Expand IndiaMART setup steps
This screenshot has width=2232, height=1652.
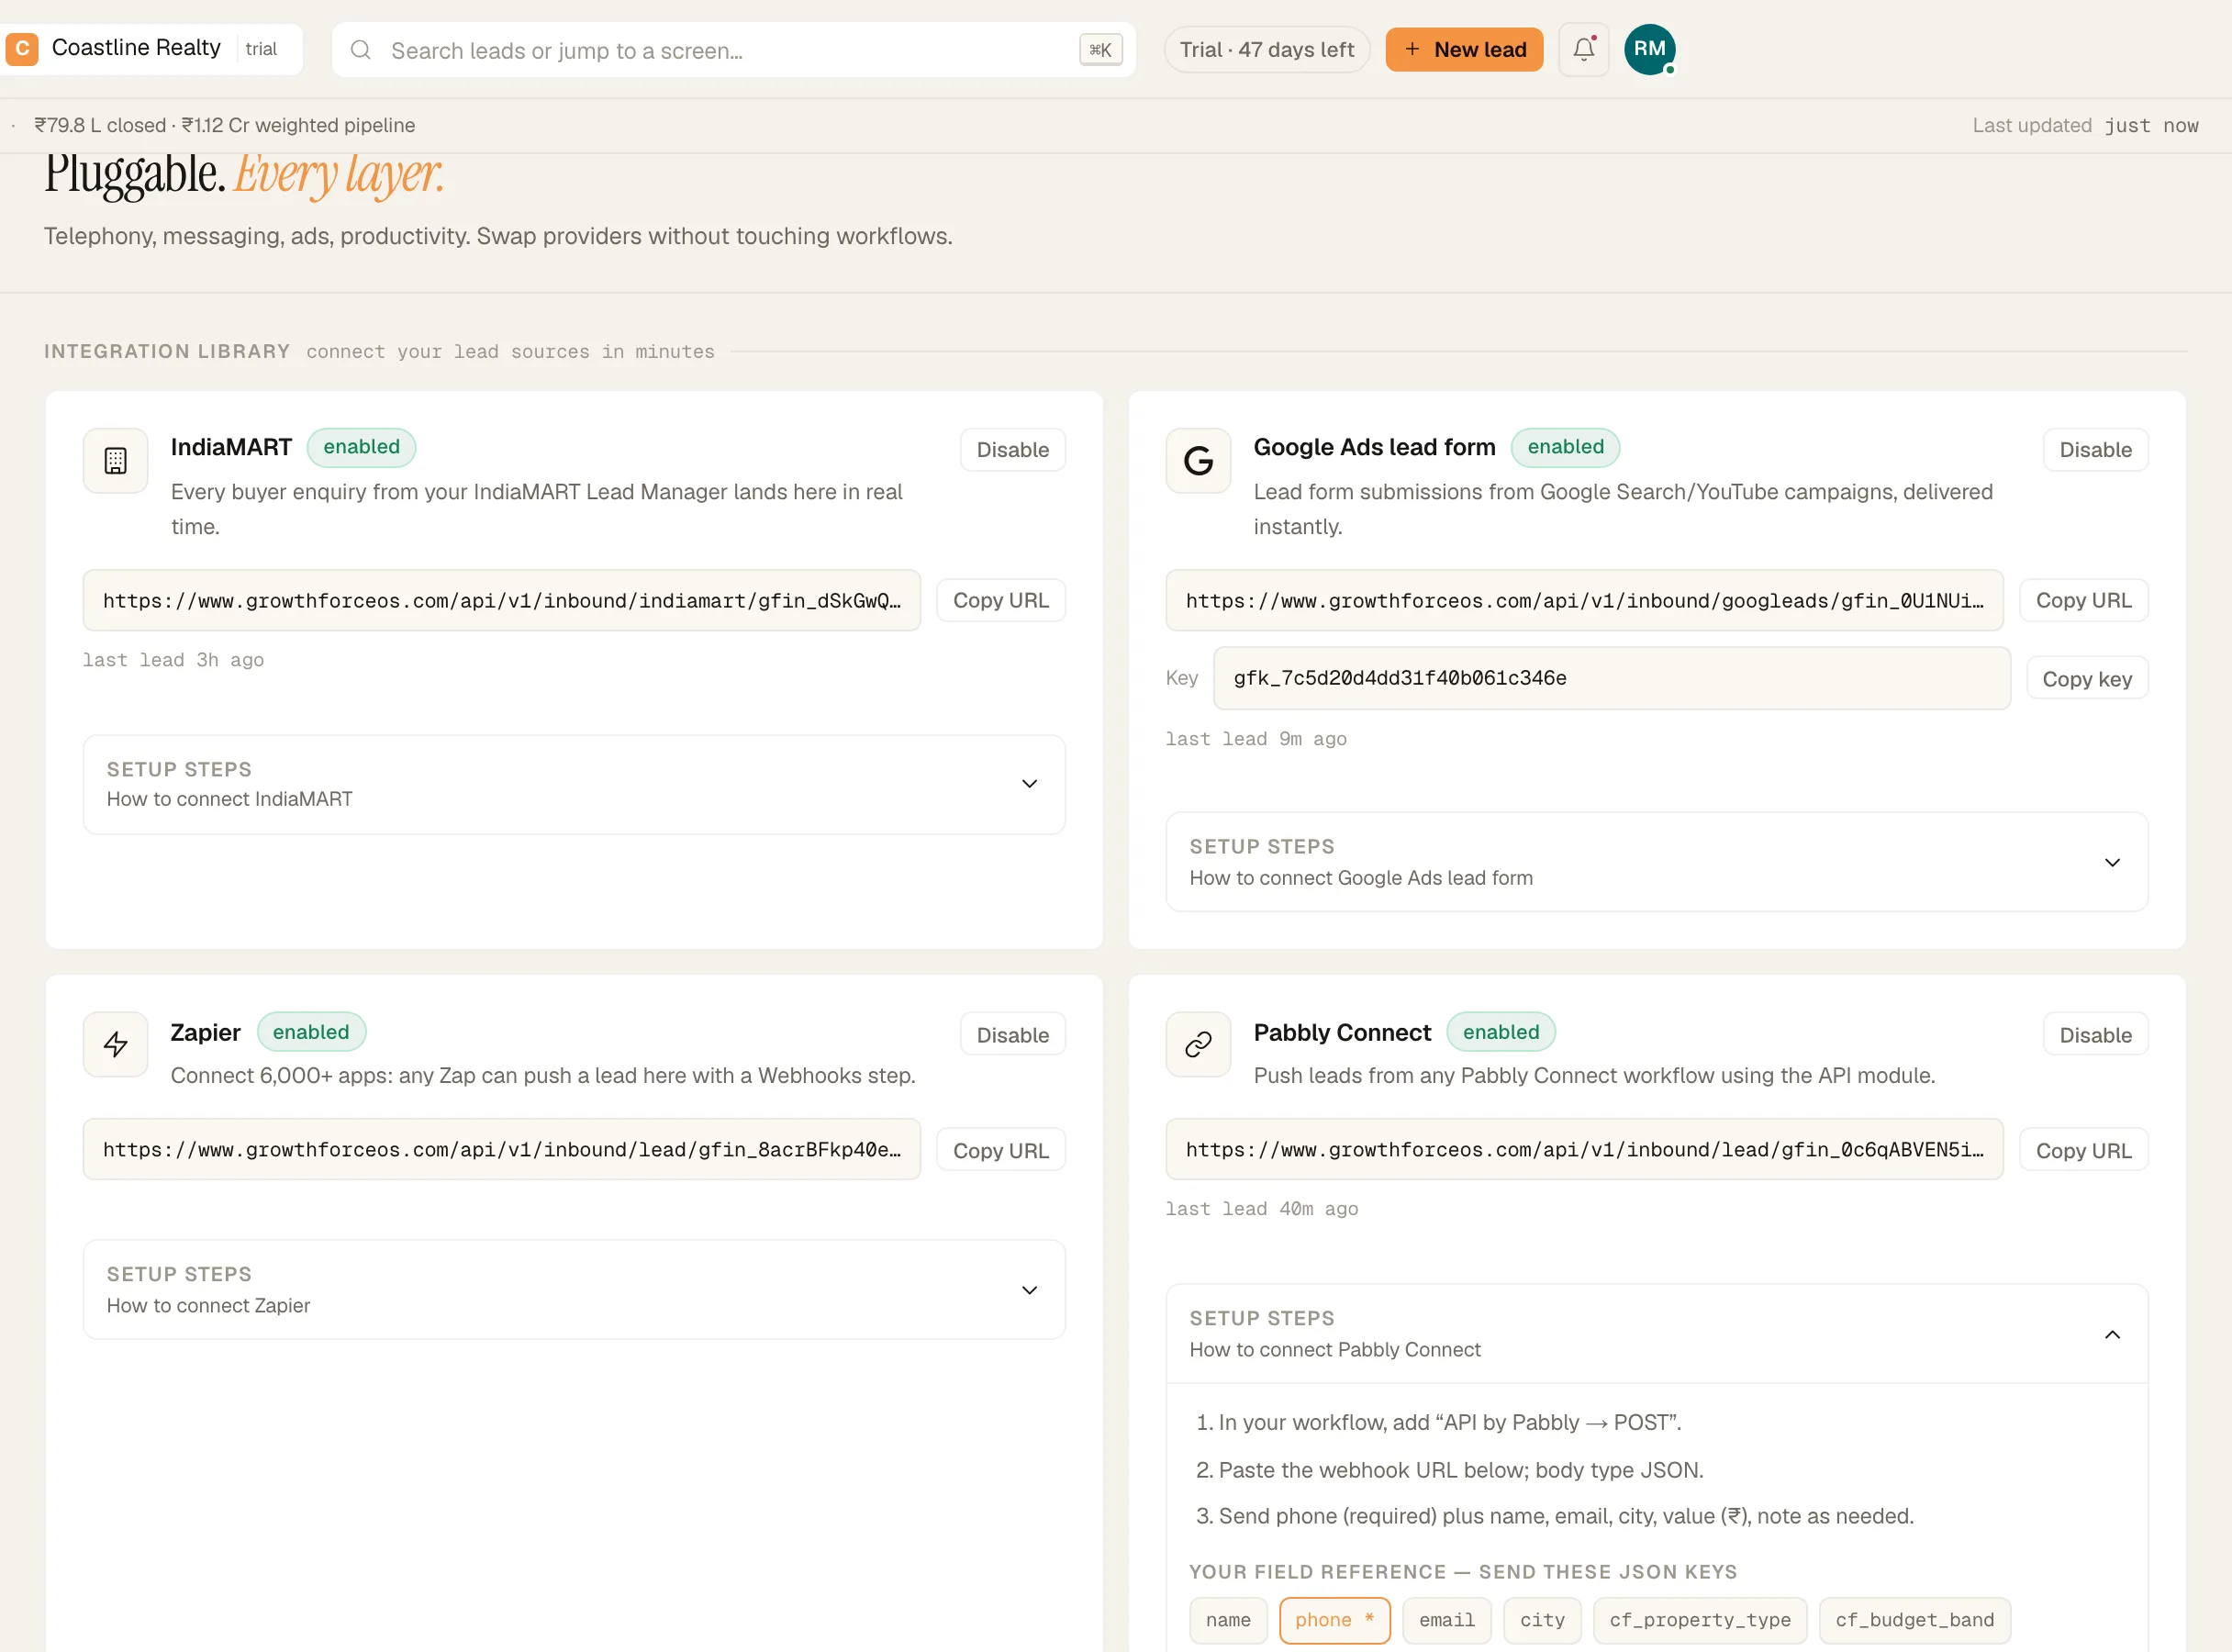click(574, 784)
